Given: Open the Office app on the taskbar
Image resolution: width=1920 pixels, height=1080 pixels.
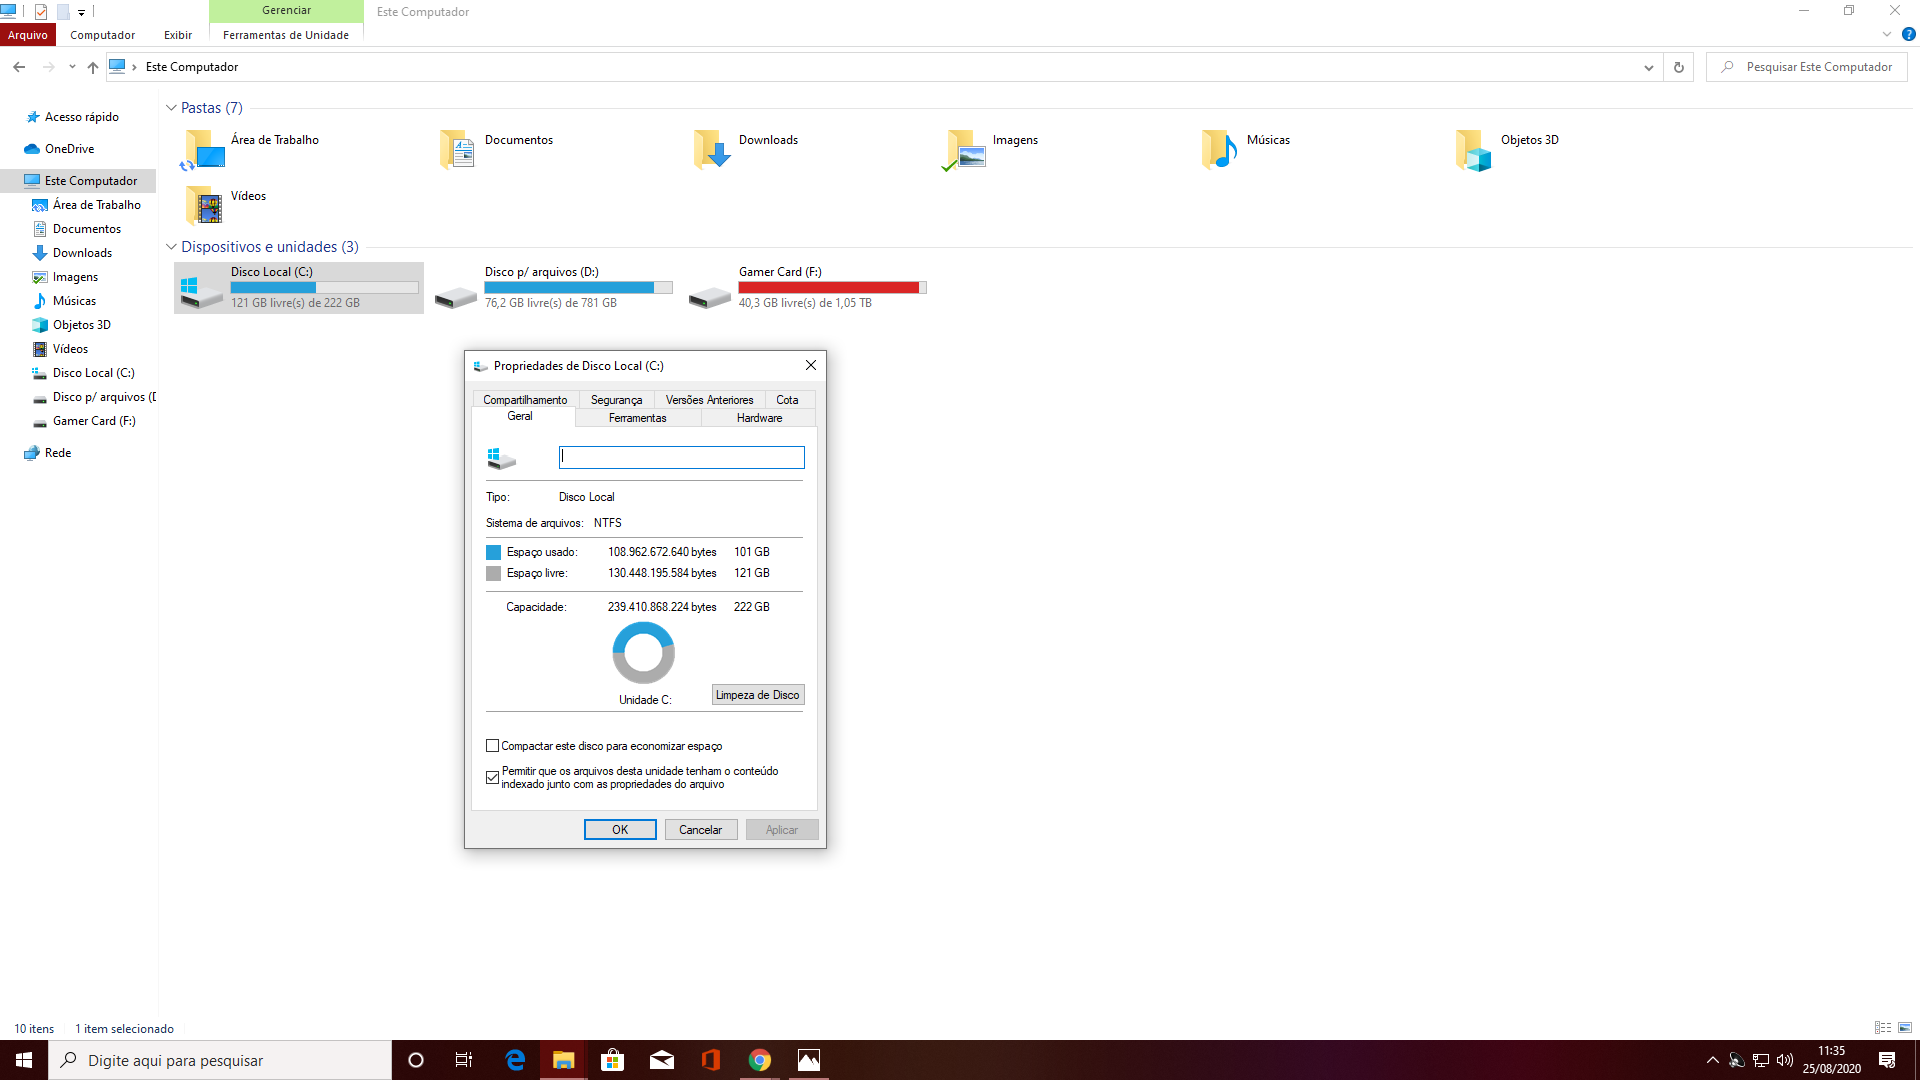Looking at the screenshot, I should coord(710,1060).
